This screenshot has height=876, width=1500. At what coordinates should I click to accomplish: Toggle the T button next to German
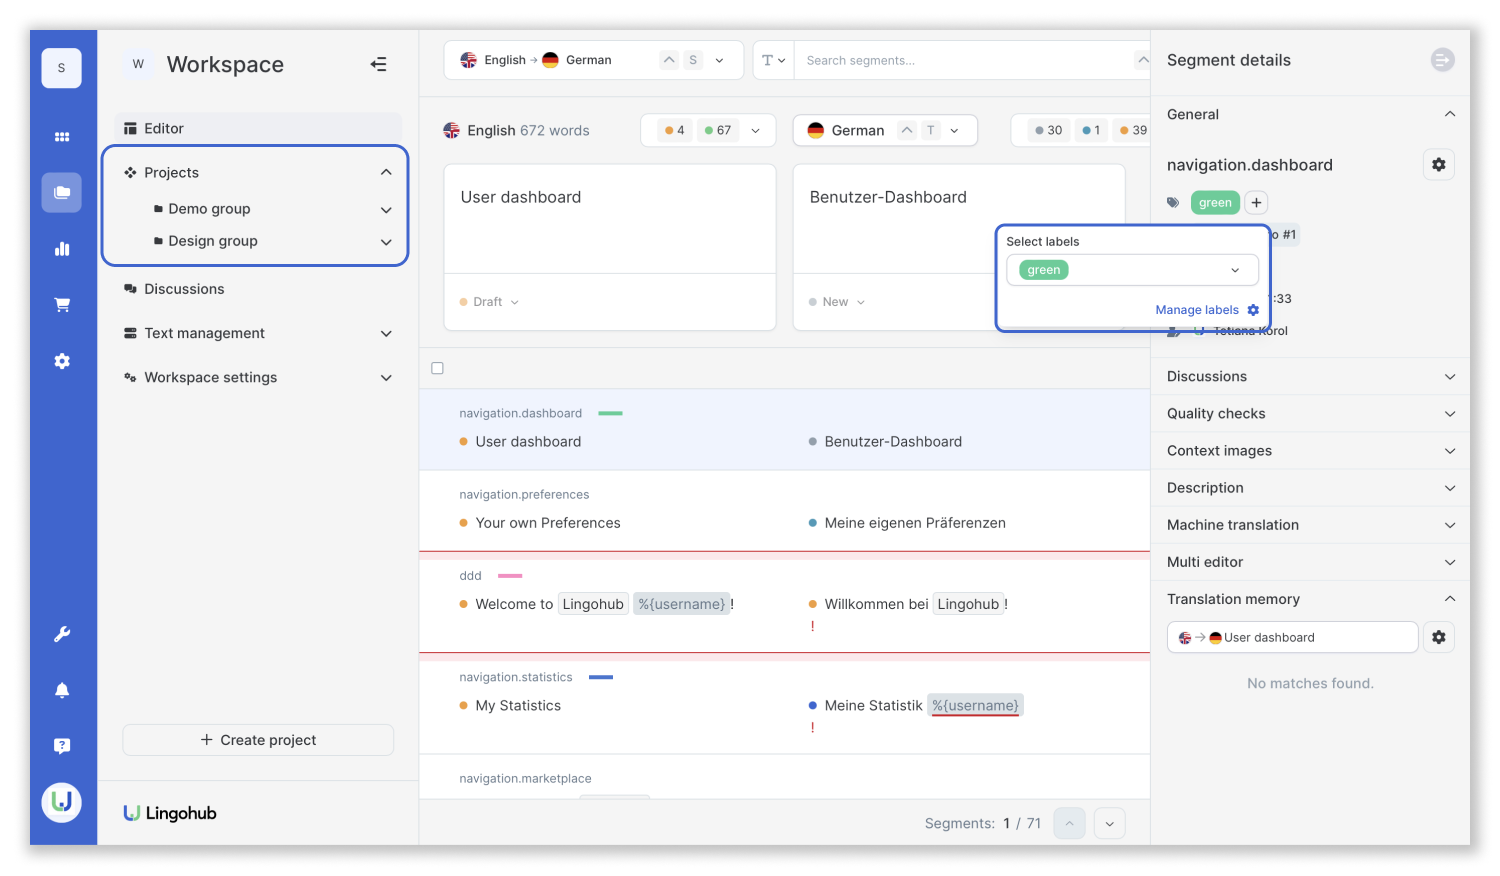931,130
